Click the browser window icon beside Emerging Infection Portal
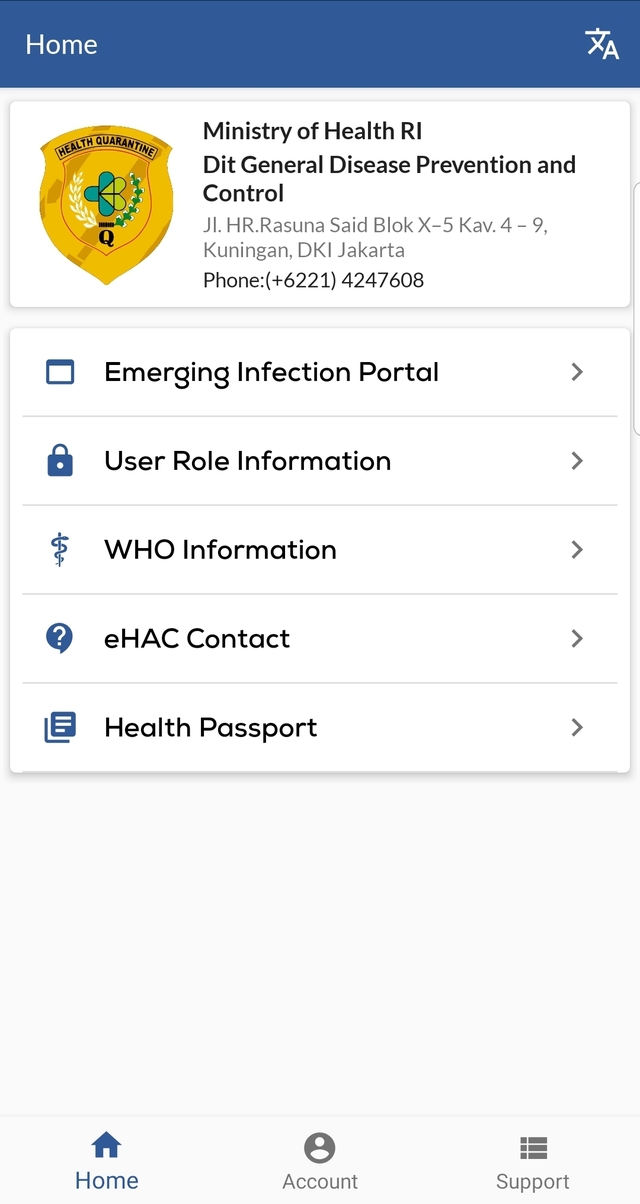This screenshot has height=1204, width=640. point(60,372)
